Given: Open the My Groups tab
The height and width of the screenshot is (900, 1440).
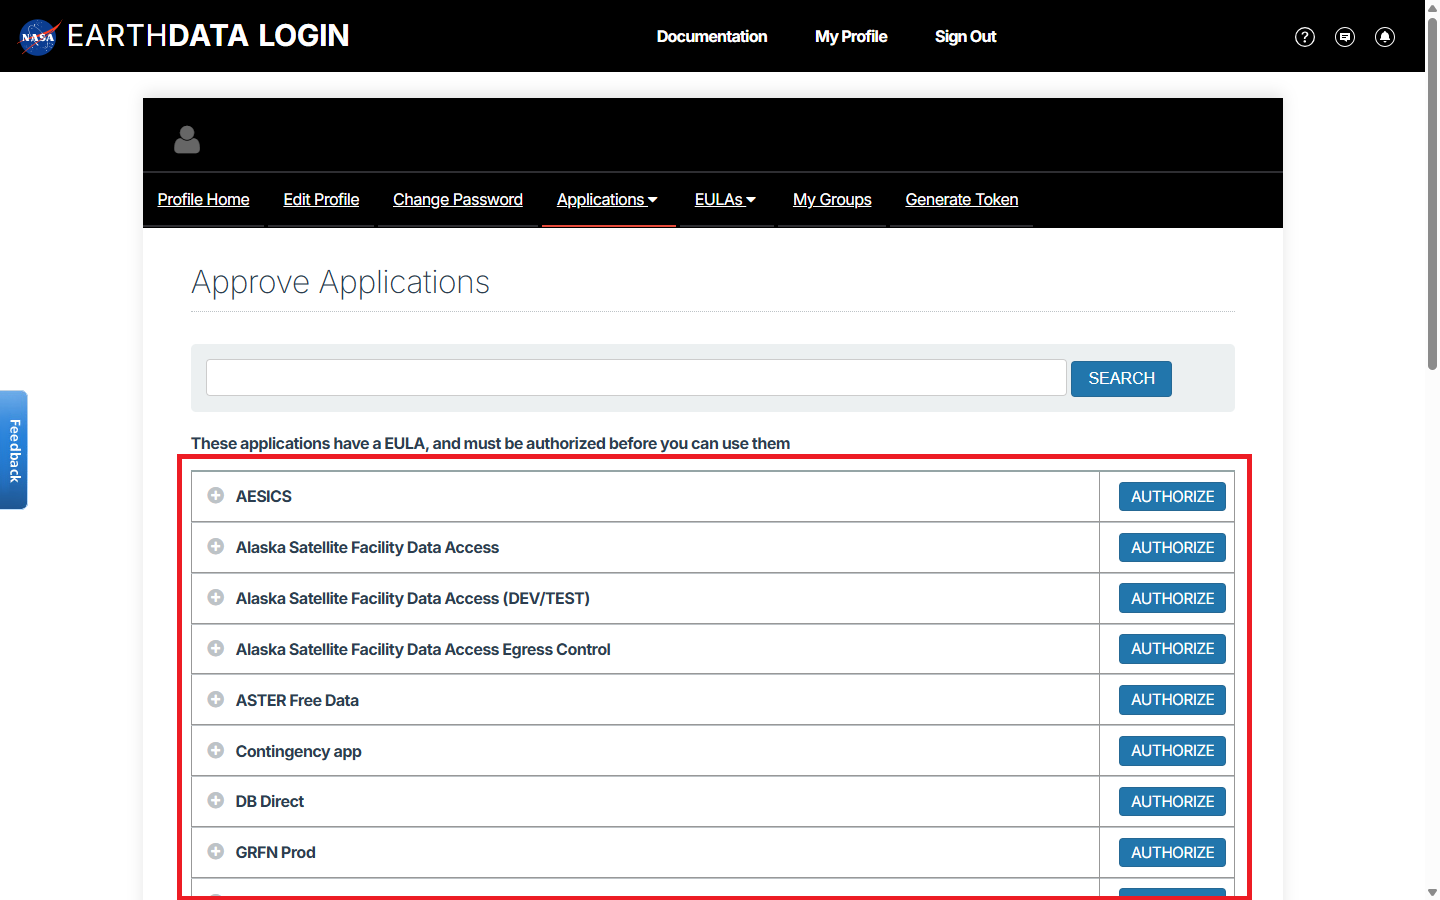Looking at the screenshot, I should coord(832,200).
